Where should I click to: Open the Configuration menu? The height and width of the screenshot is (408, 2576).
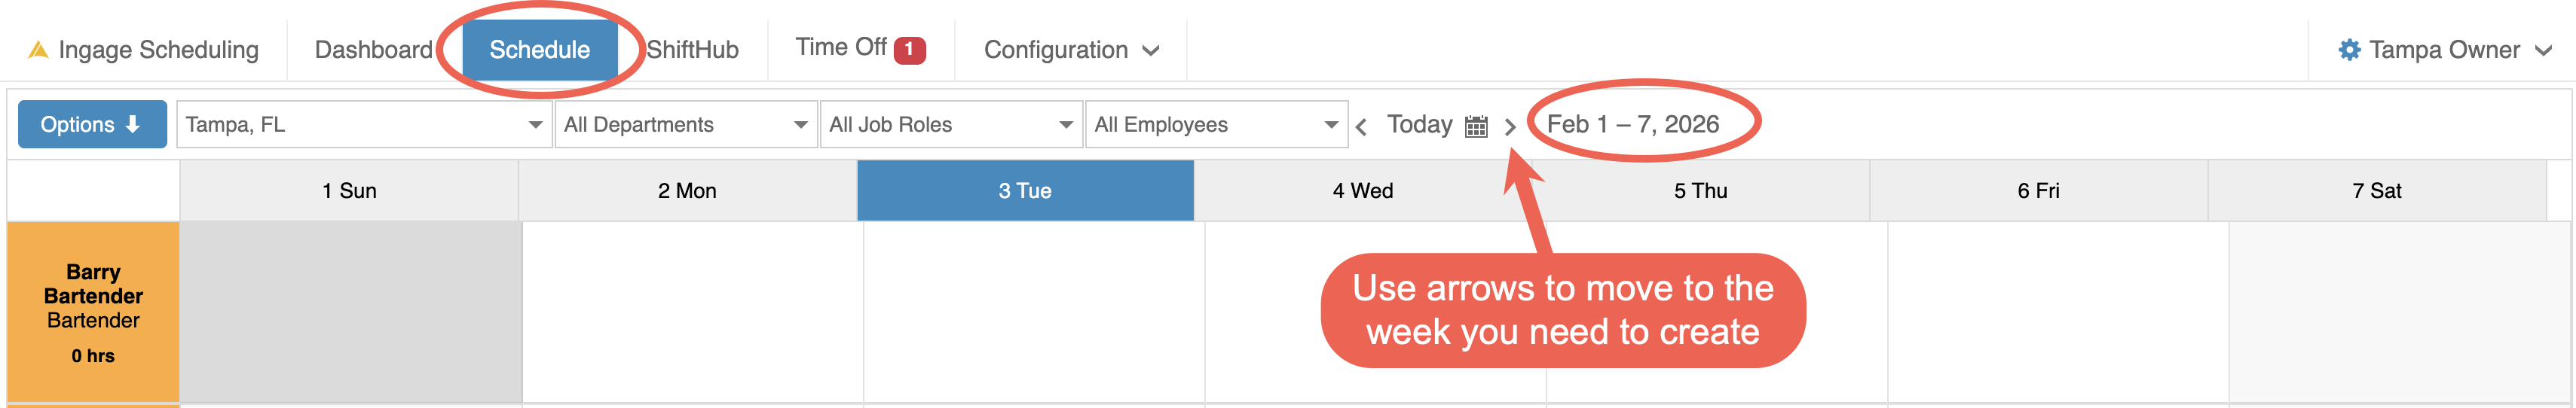point(1070,50)
